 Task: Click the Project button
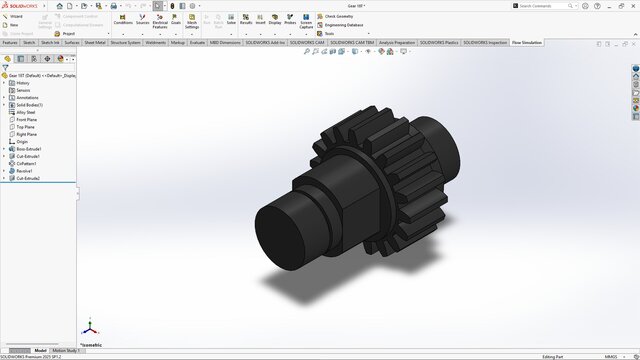(65, 33)
